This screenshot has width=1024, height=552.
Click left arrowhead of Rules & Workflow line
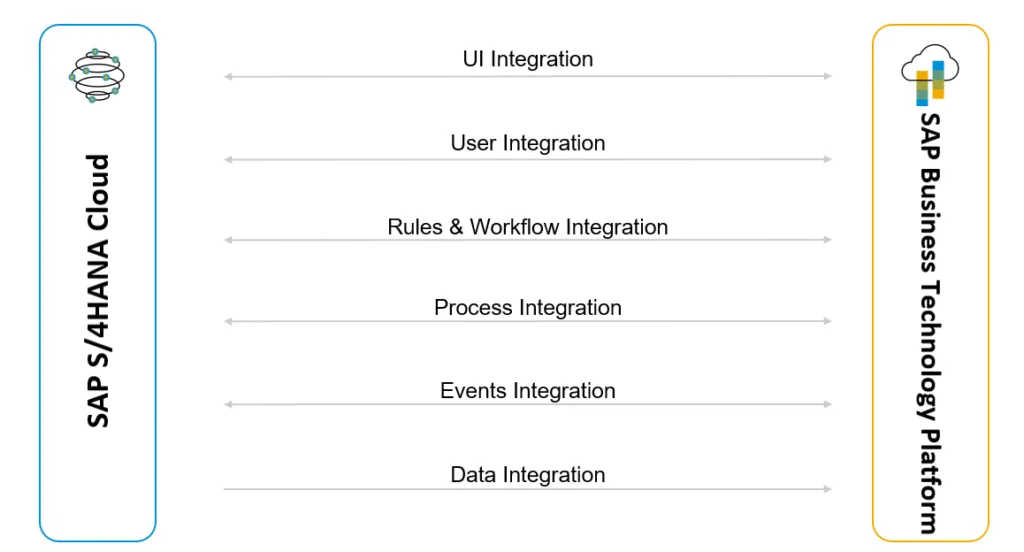point(228,240)
